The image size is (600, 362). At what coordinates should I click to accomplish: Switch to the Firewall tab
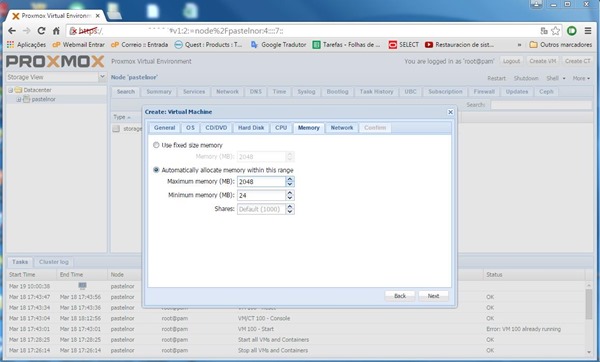484,92
